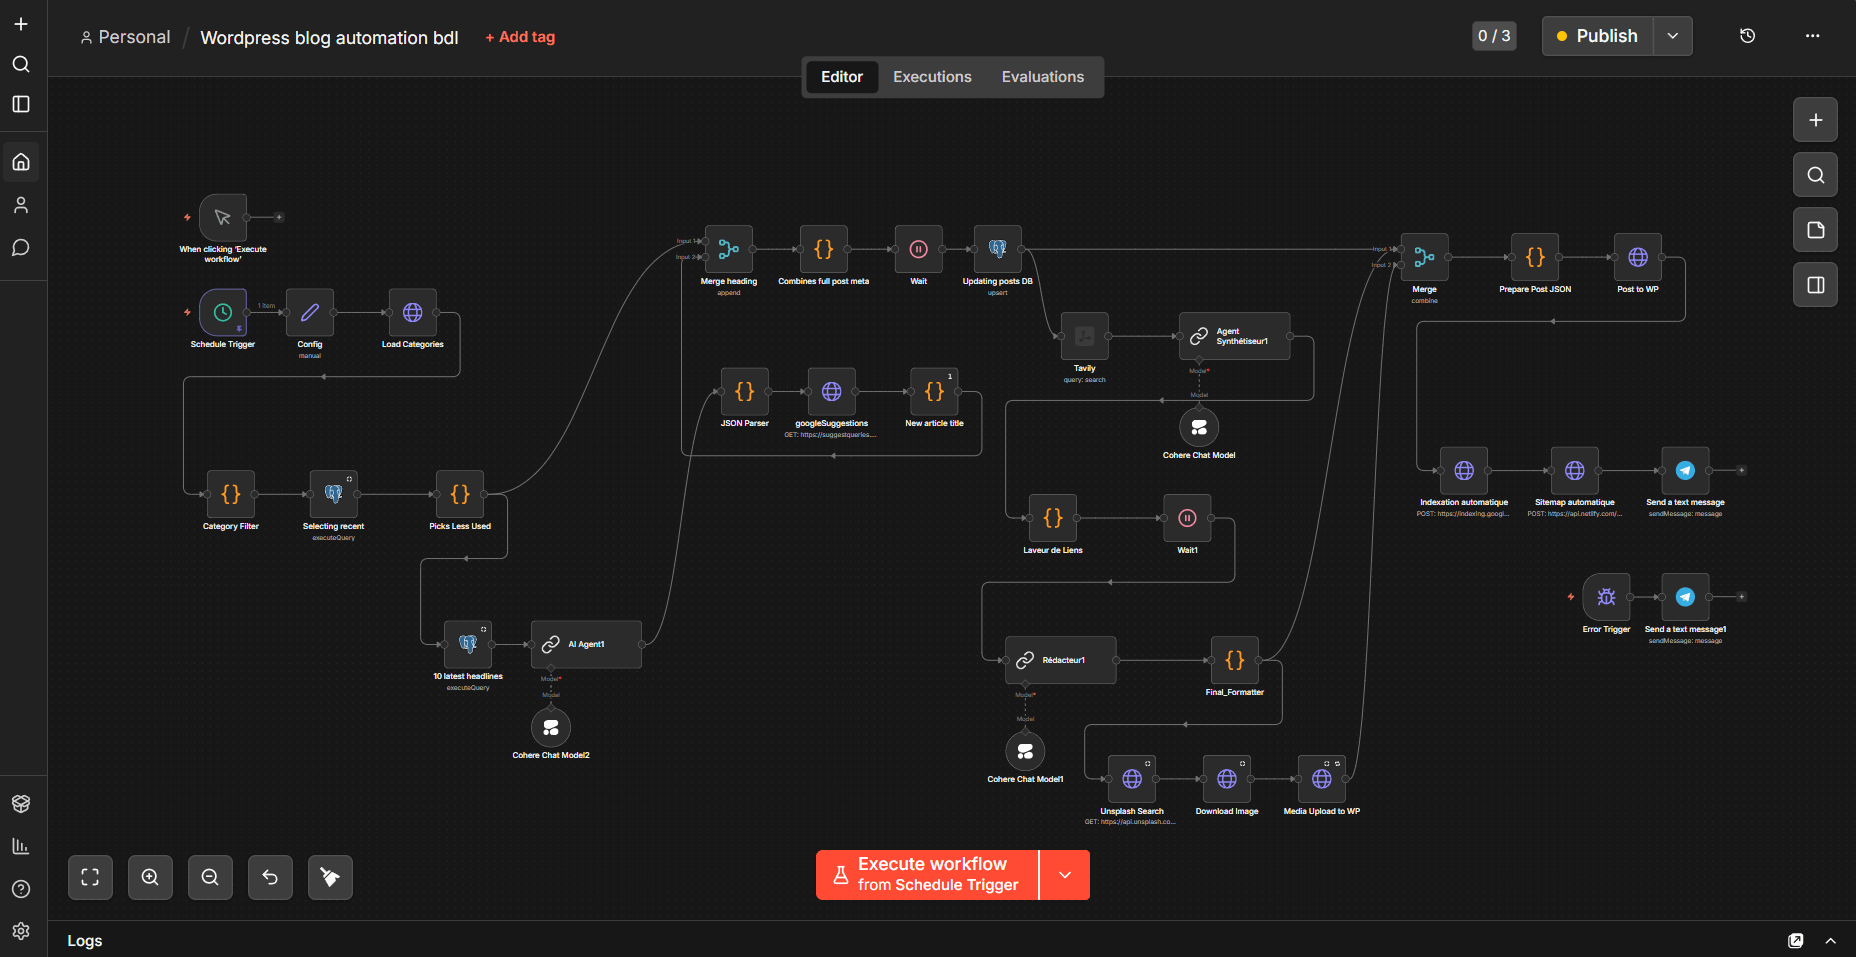1856x957 pixels.
Task: Open the Insights chart icon in sidebar
Action: pyautogui.click(x=21, y=846)
